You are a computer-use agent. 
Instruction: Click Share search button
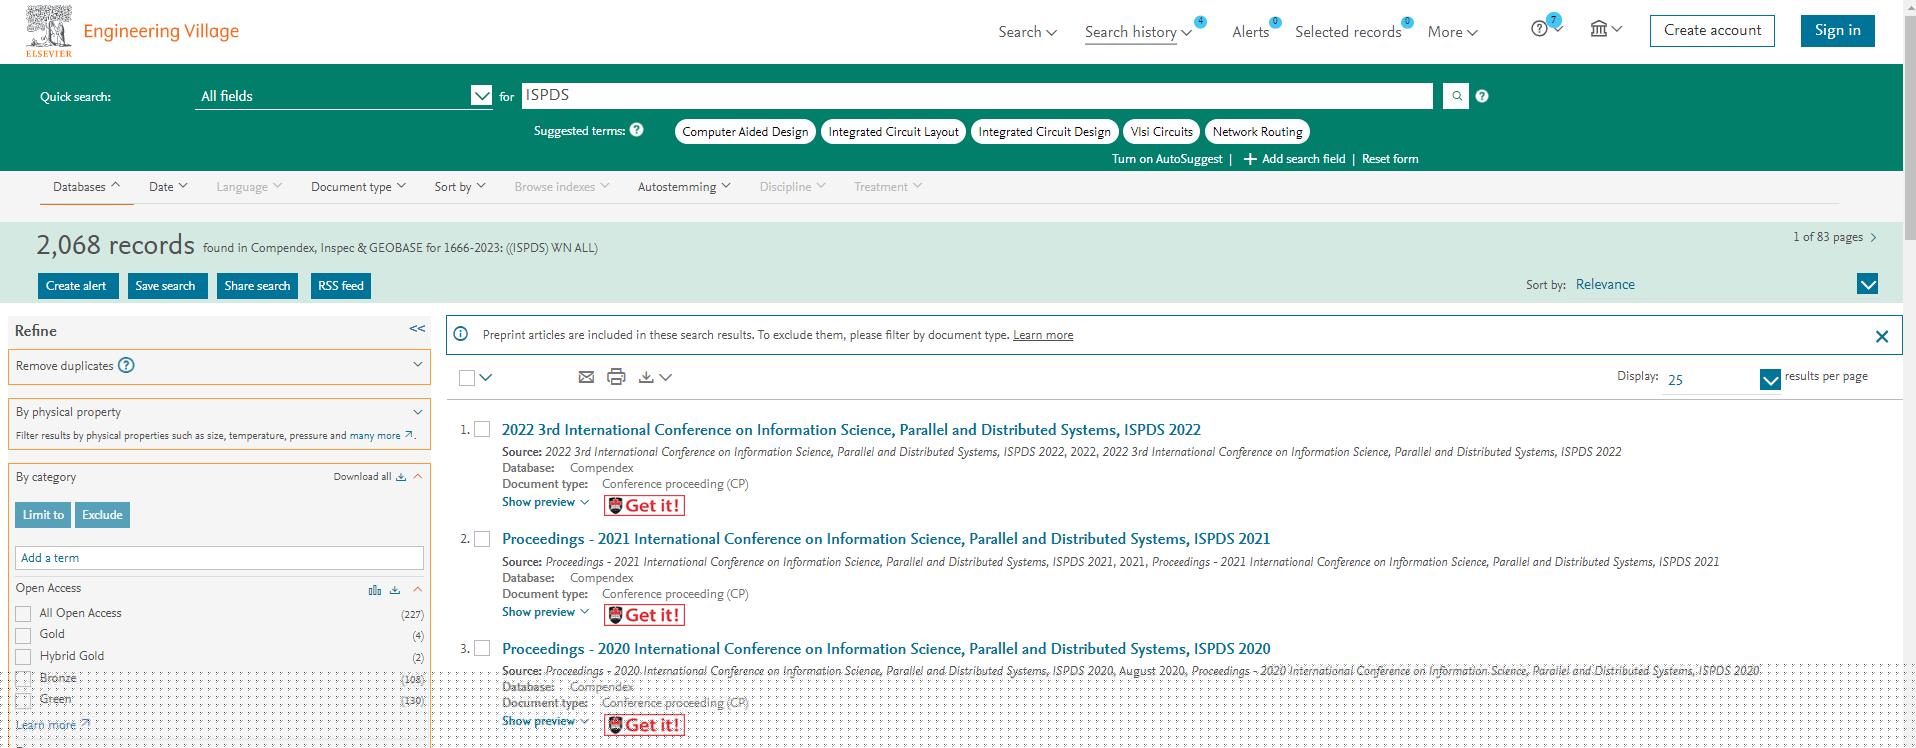tap(257, 286)
